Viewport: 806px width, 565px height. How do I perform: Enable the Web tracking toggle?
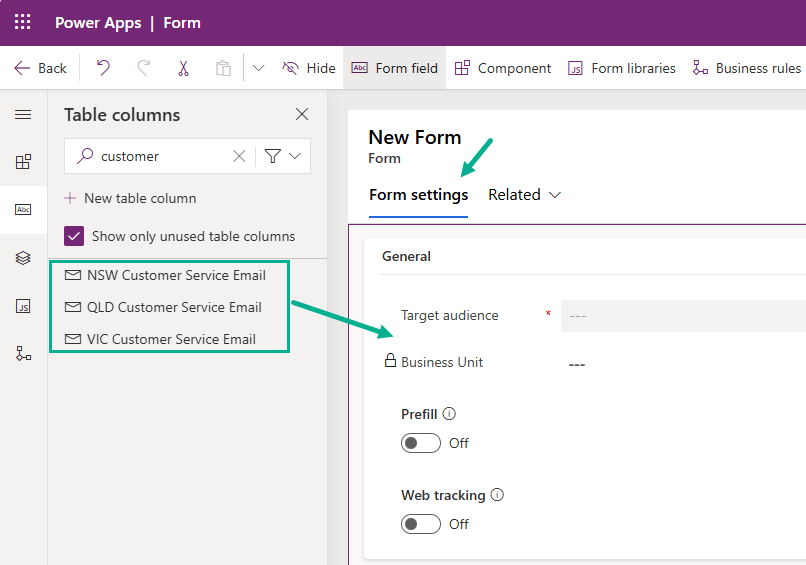(x=421, y=524)
